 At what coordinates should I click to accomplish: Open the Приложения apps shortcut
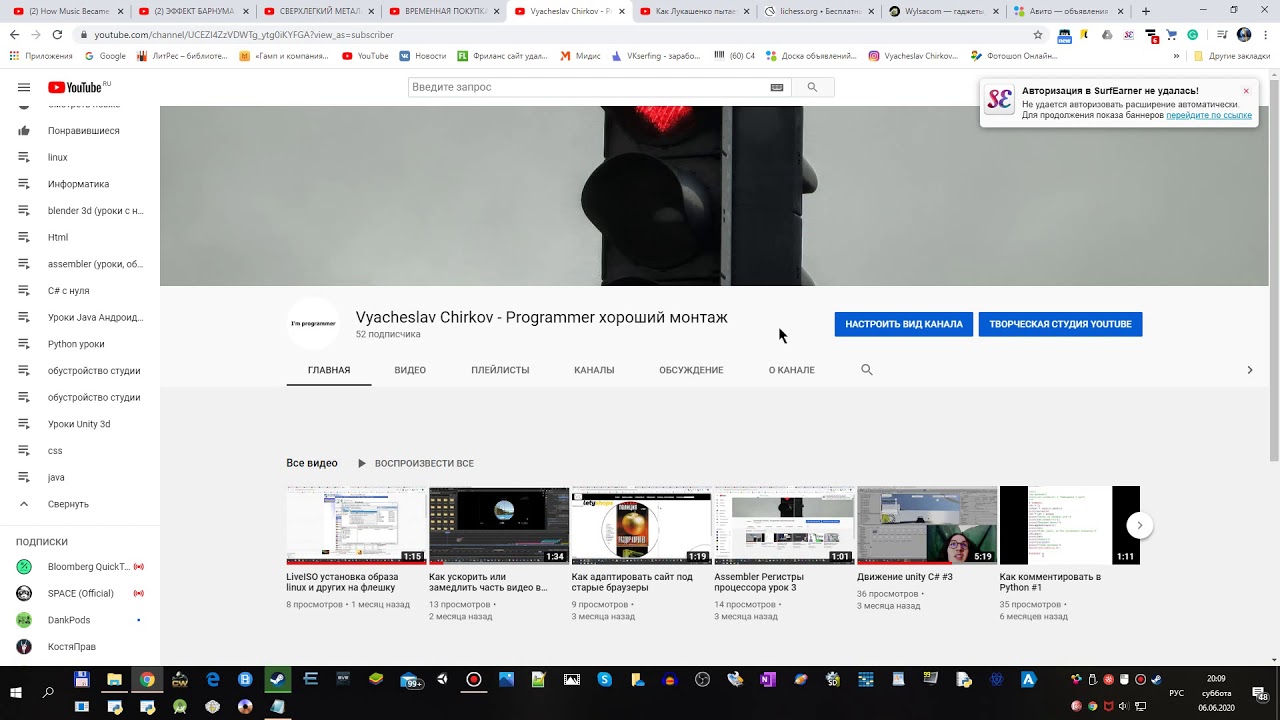41,56
